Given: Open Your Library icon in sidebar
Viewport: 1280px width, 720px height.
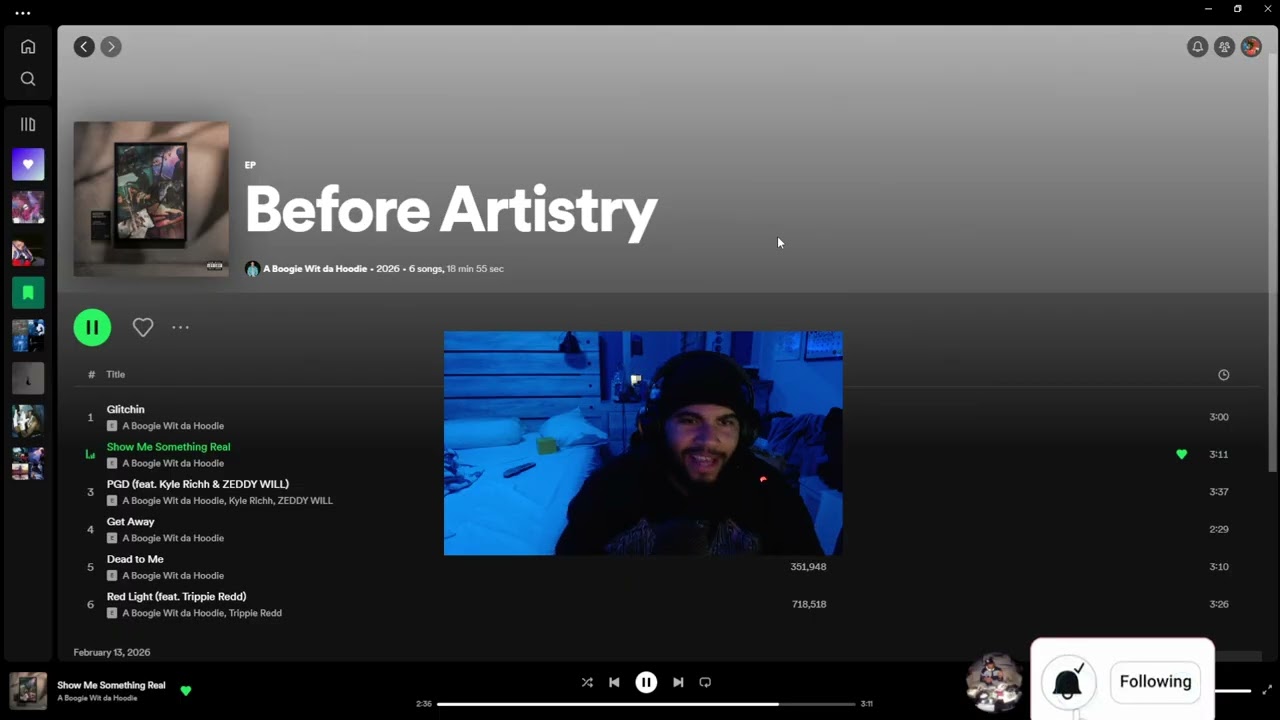Looking at the screenshot, I should click(28, 125).
